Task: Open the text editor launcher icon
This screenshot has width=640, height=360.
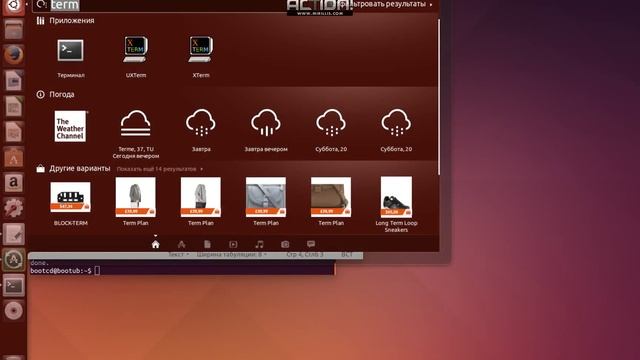Action: coord(13,234)
